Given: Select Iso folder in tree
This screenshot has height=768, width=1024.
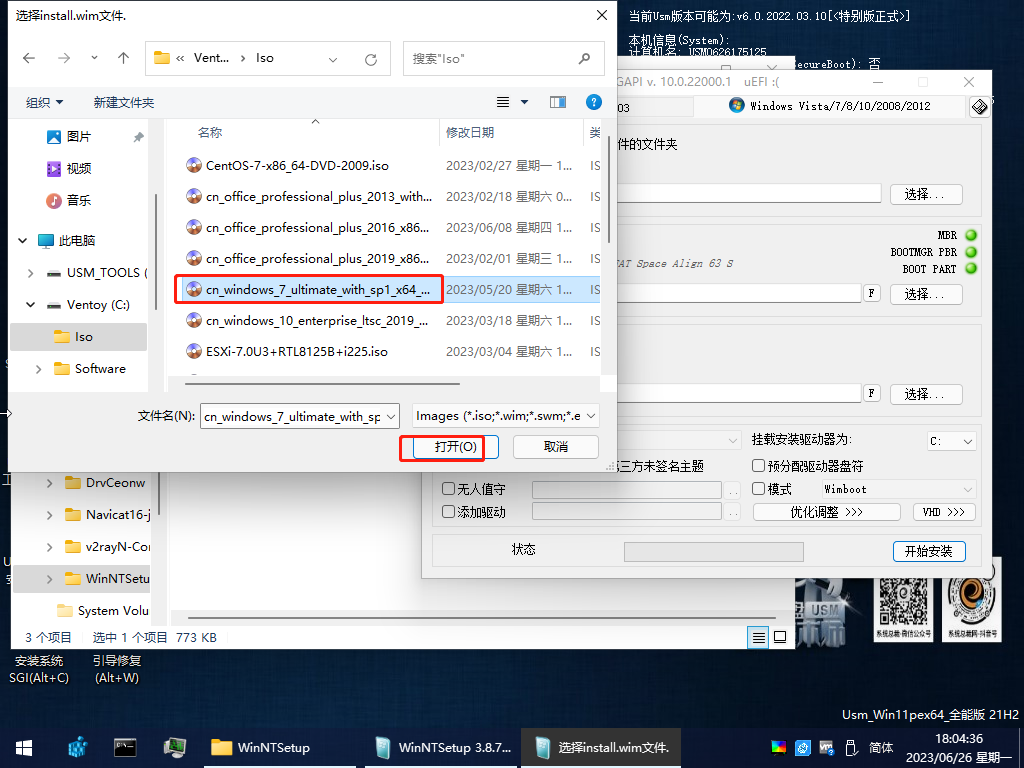Looking at the screenshot, I should (x=78, y=337).
